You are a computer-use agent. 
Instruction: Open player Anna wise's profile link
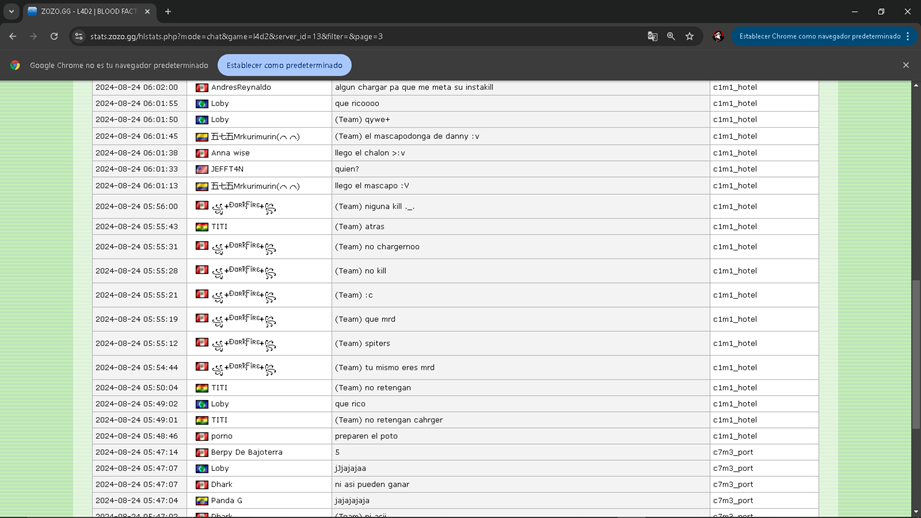point(230,153)
